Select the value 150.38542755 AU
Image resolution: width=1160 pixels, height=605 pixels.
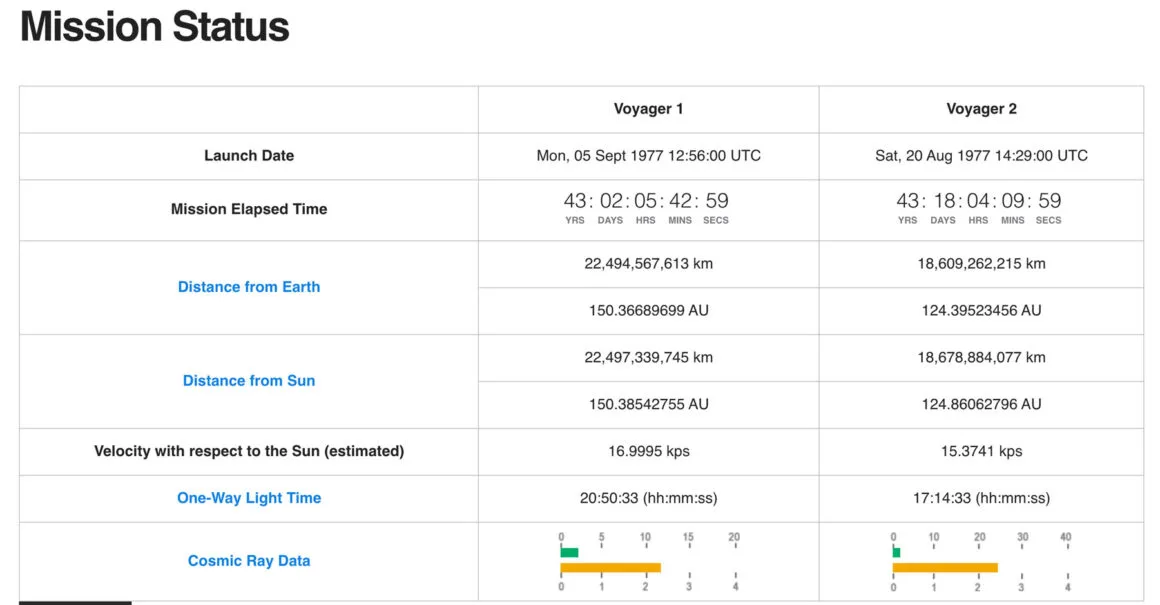point(648,405)
